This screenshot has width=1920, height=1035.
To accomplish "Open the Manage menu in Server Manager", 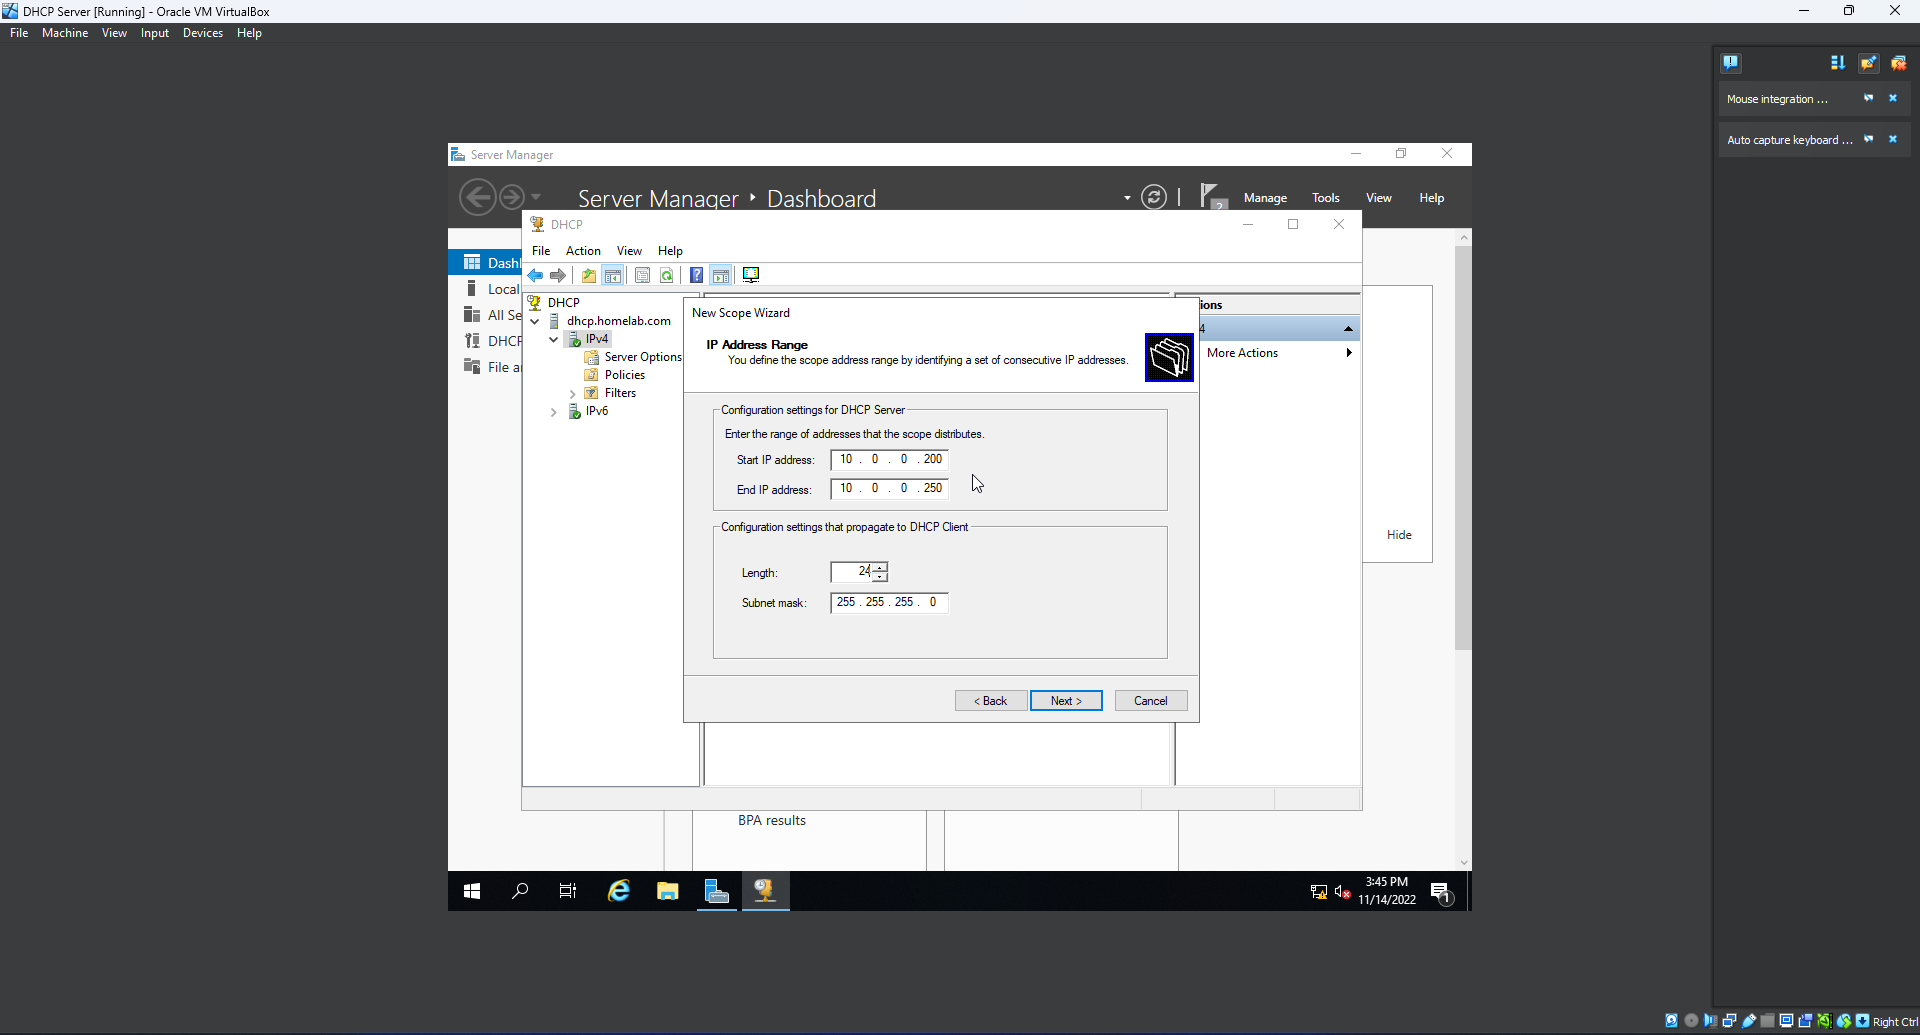I will point(1265,198).
